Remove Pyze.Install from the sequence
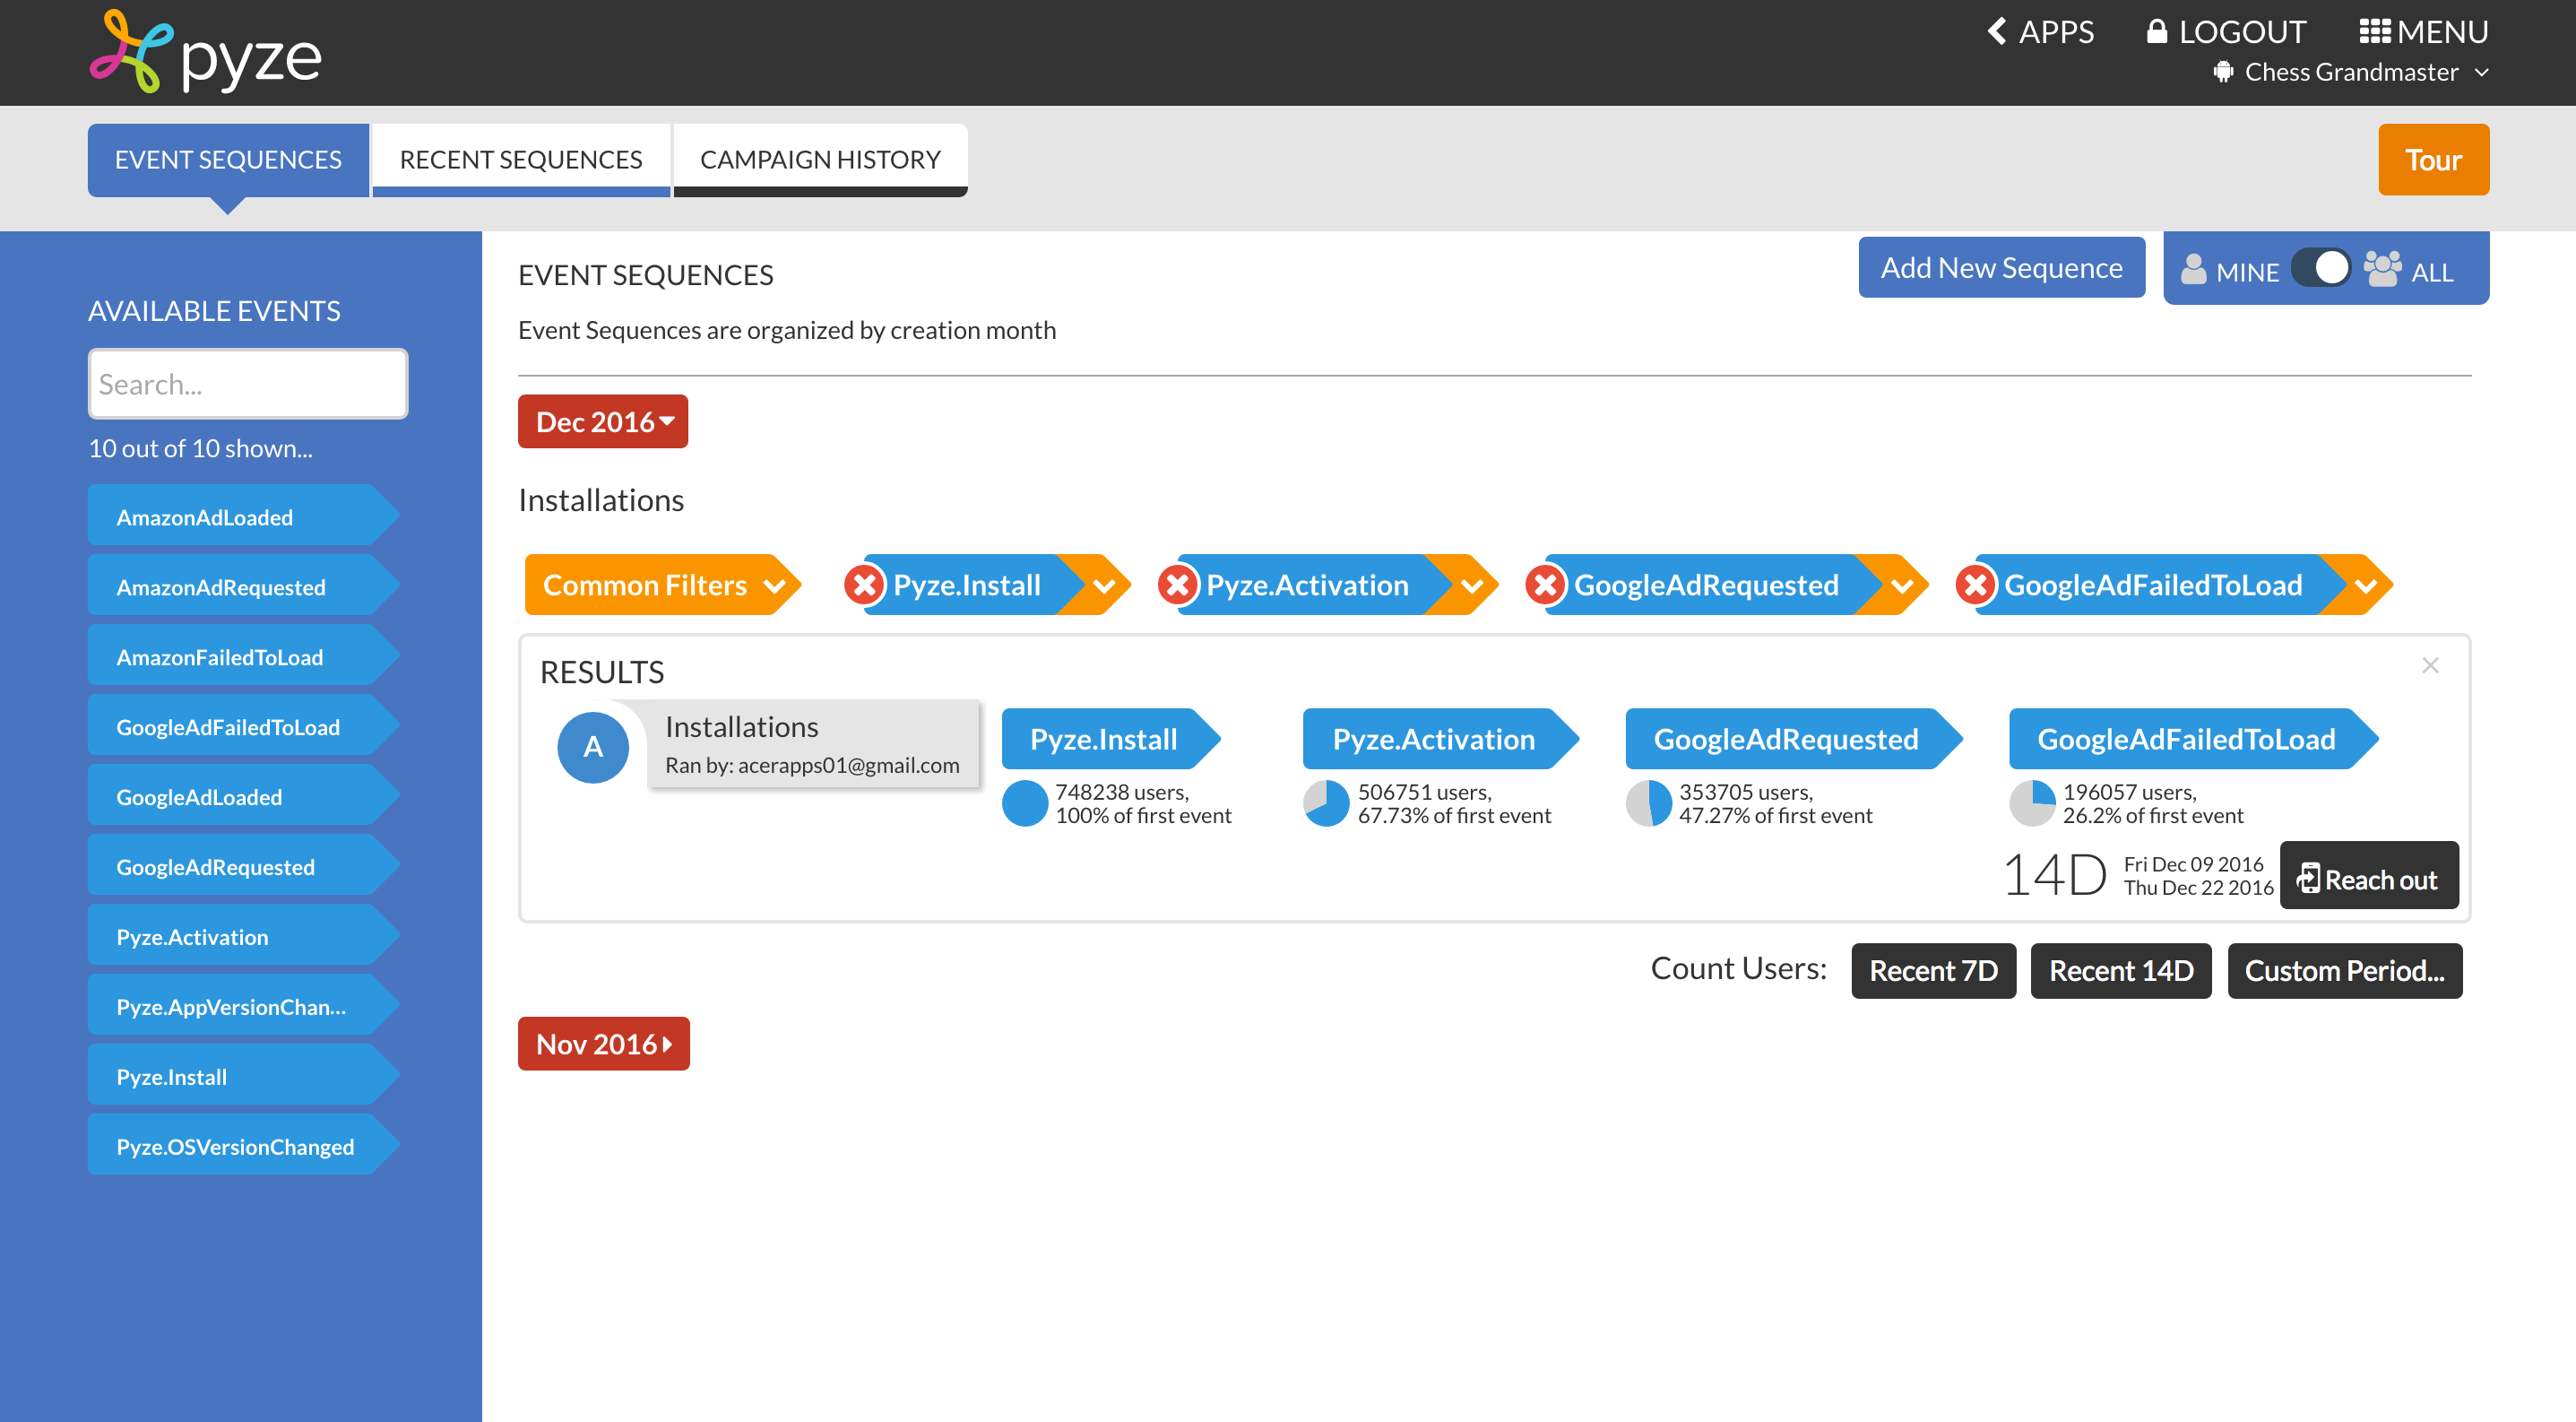 864,585
